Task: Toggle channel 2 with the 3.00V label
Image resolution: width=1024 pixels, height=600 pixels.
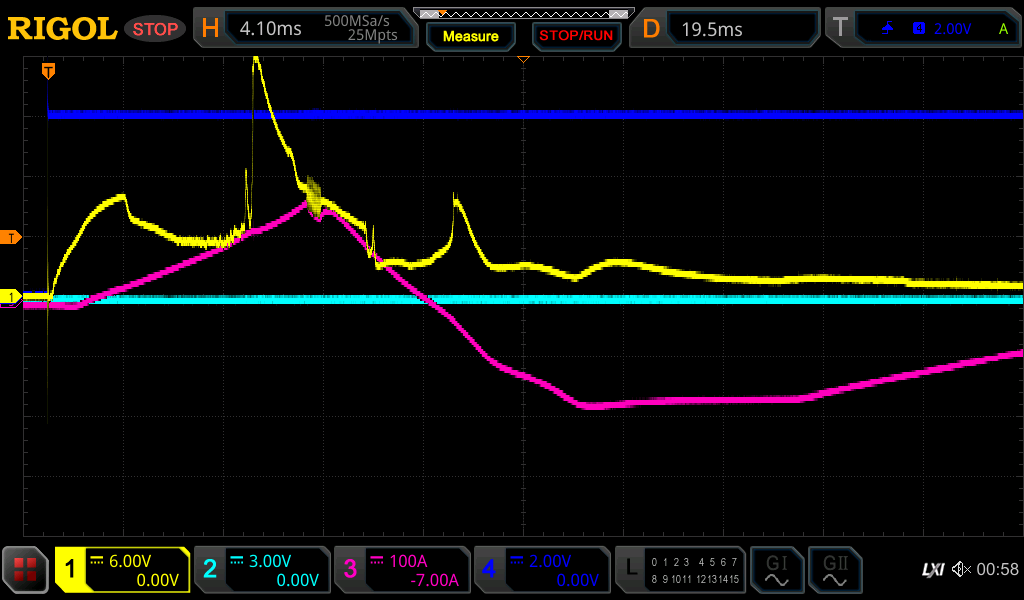Action: tap(261, 570)
